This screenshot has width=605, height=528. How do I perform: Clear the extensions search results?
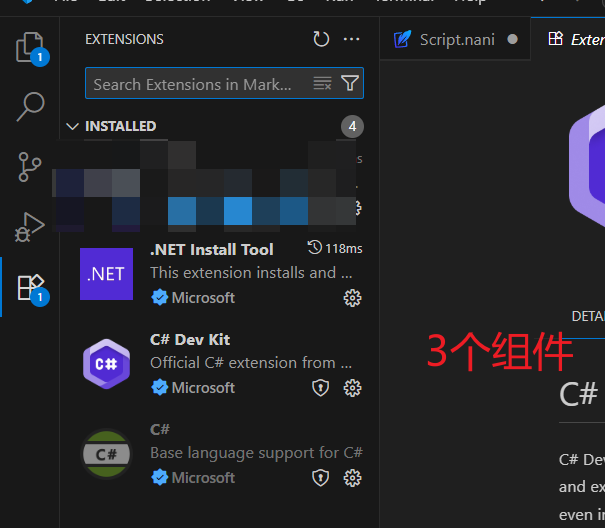click(x=323, y=83)
